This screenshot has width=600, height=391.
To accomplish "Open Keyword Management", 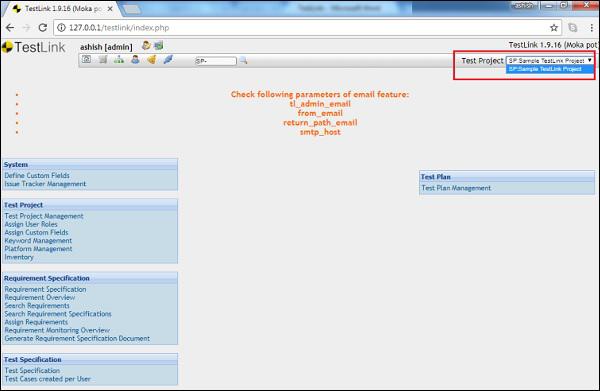I will pos(38,241).
